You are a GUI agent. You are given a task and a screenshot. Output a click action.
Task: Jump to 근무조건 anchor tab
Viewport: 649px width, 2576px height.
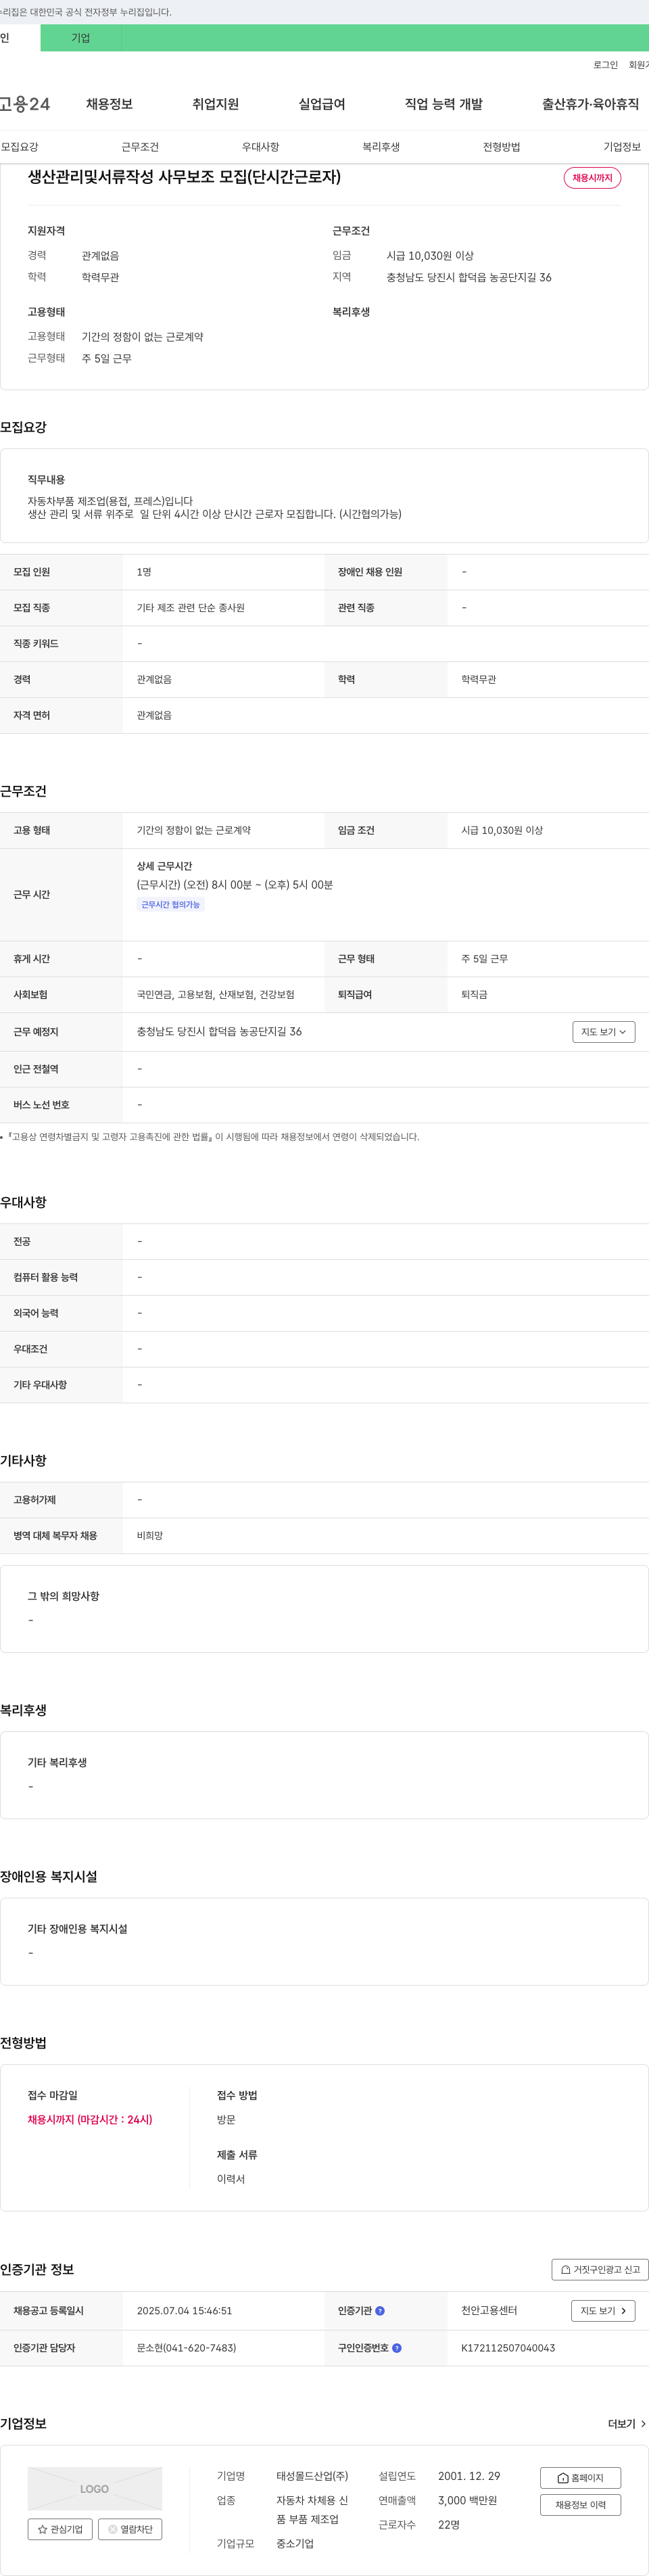pyautogui.click(x=140, y=147)
